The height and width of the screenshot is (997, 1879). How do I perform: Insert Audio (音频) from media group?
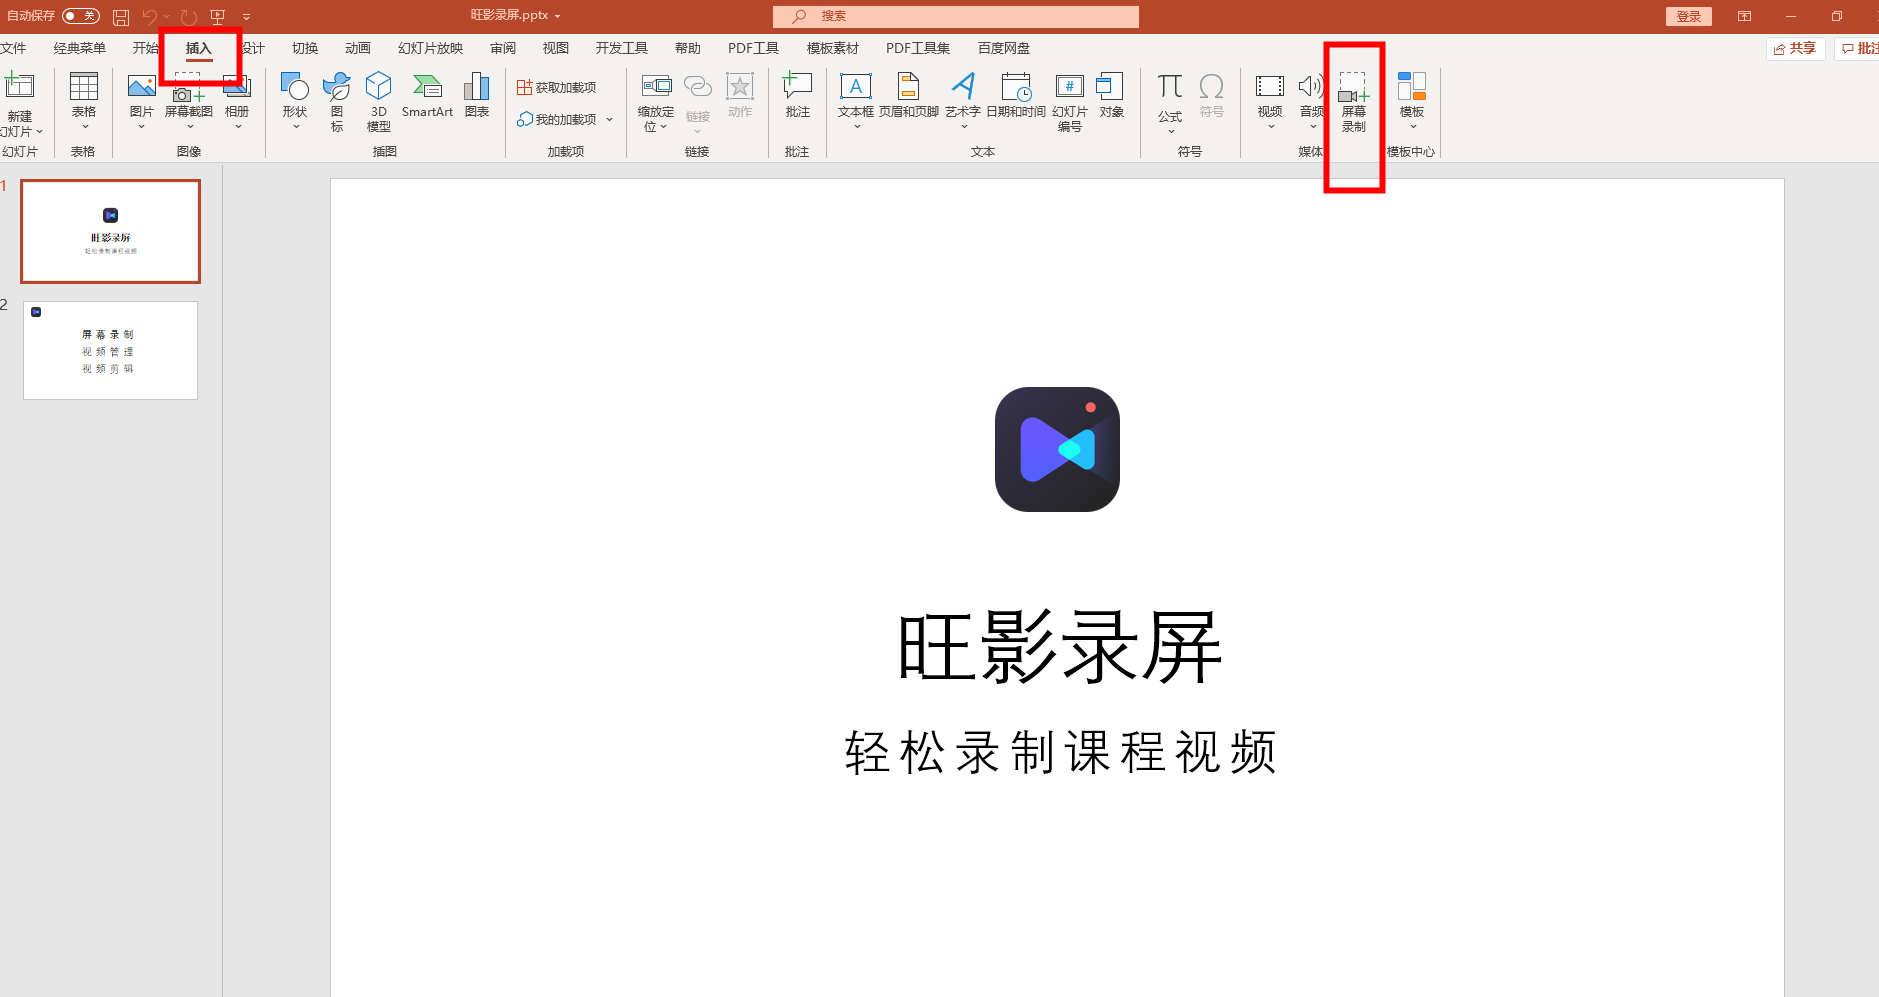[1311, 100]
